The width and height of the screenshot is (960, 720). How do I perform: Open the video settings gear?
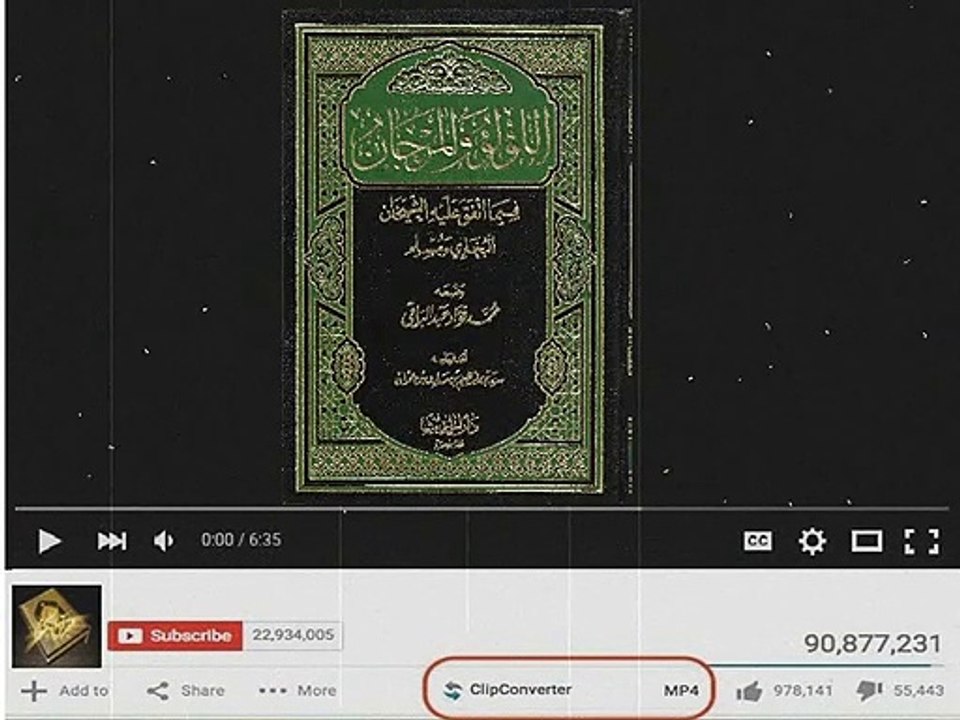click(812, 541)
